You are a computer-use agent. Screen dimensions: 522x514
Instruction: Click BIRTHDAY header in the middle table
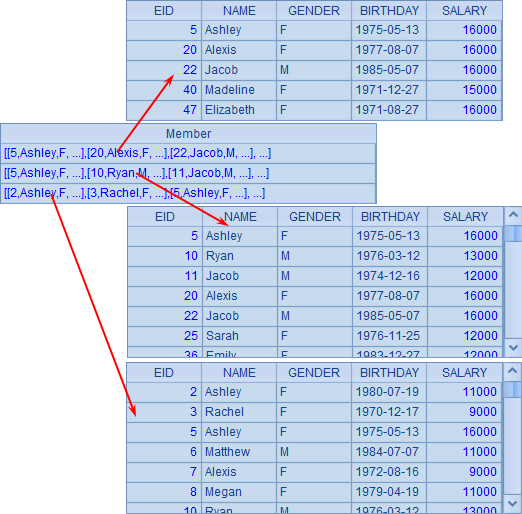click(390, 217)
